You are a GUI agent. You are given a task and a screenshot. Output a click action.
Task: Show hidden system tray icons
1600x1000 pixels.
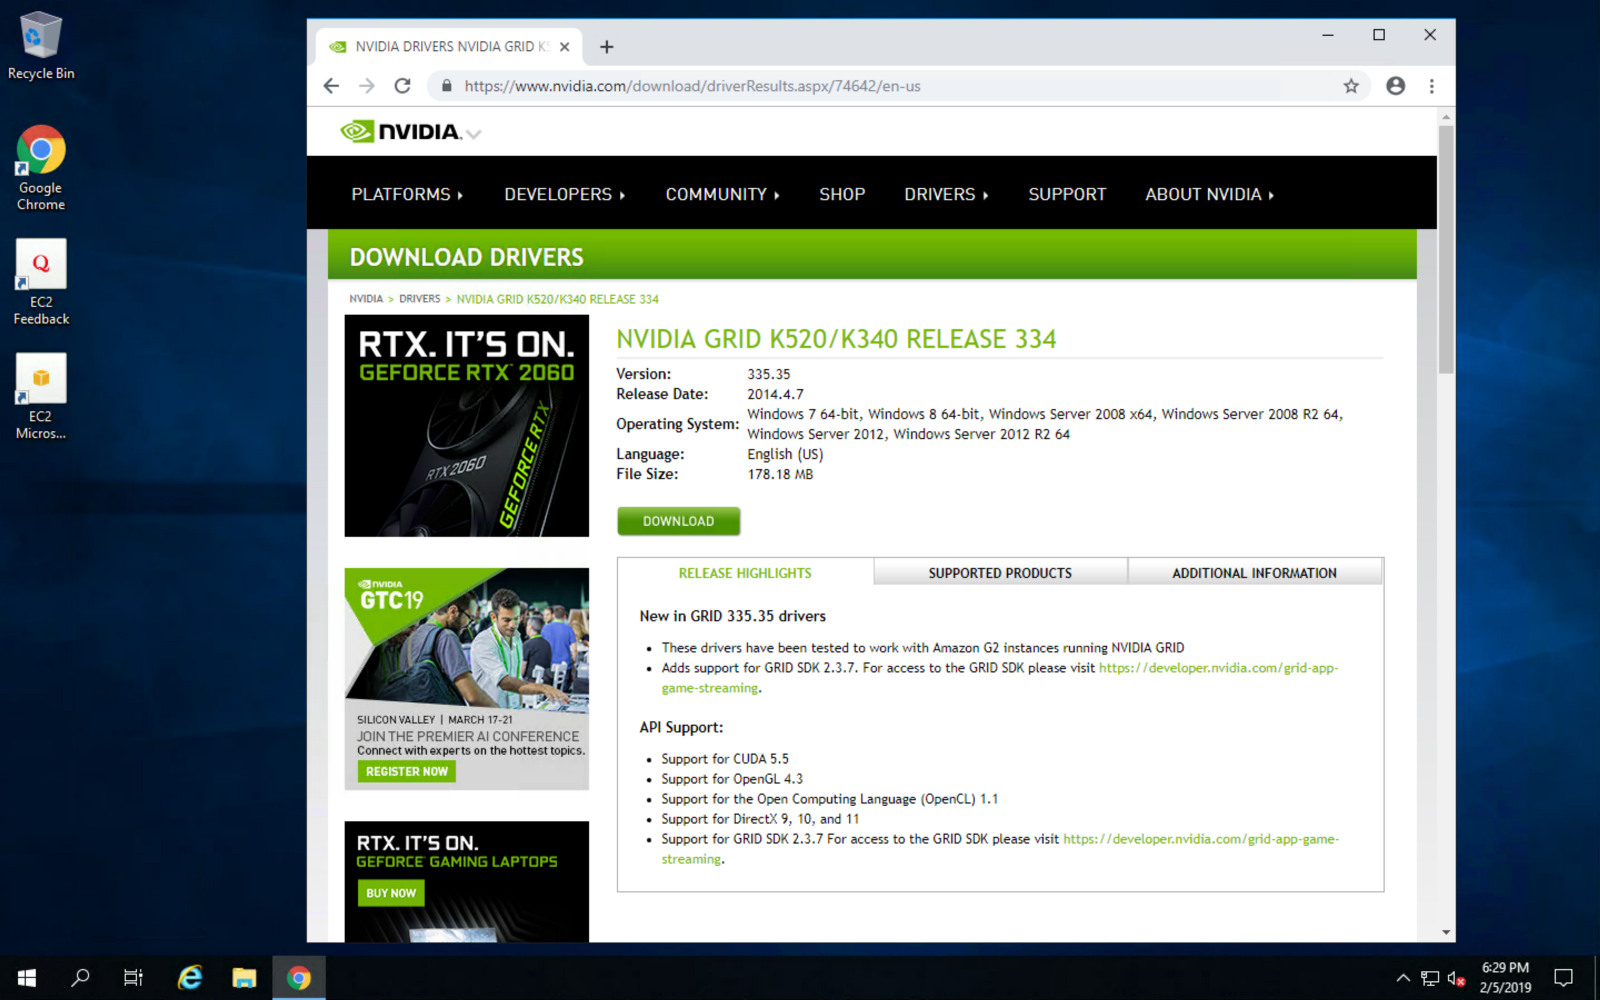click(x=1403, y=978)
